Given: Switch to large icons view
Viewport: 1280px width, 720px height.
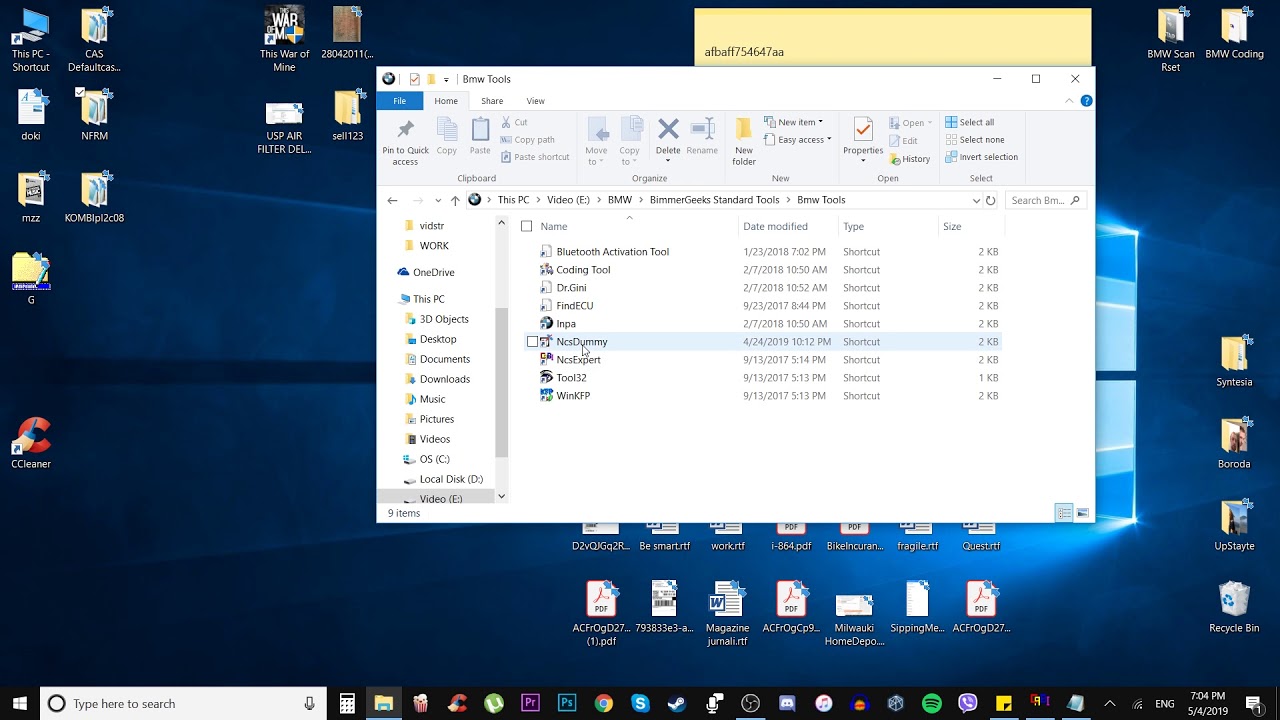Looking at the screenshot, I should 1082,513.
